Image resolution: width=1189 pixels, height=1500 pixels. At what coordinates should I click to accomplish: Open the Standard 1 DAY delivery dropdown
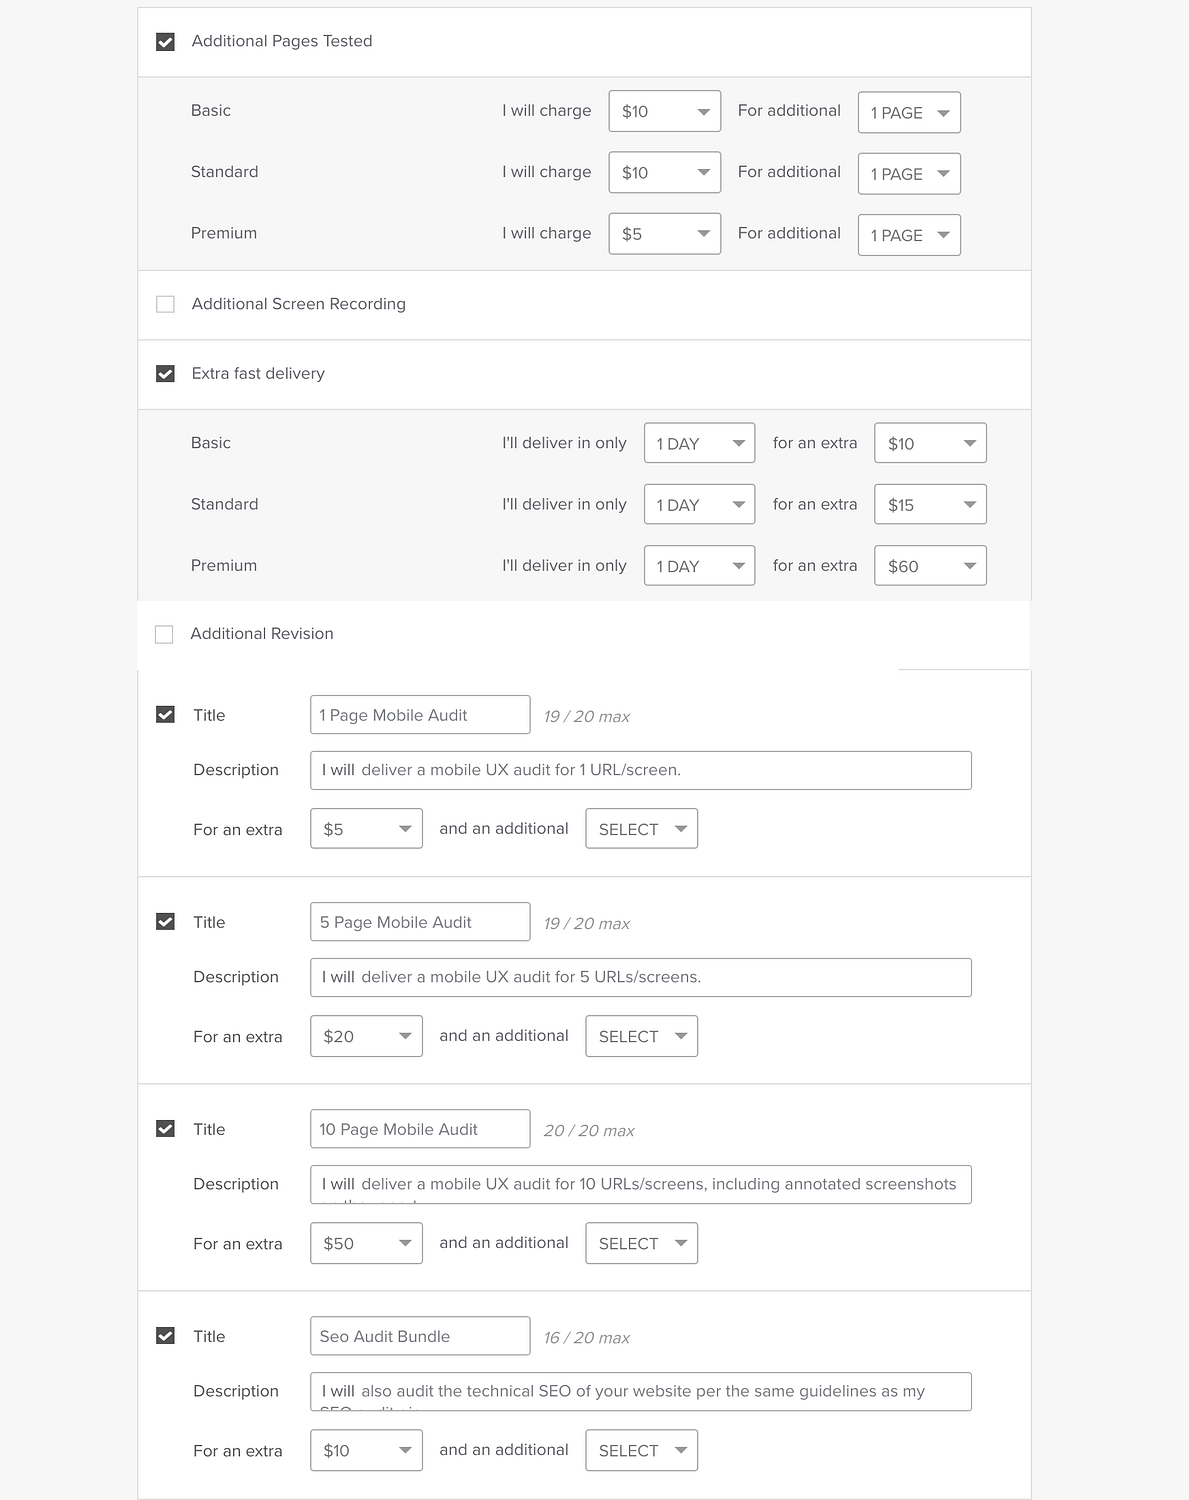(699, 504)
